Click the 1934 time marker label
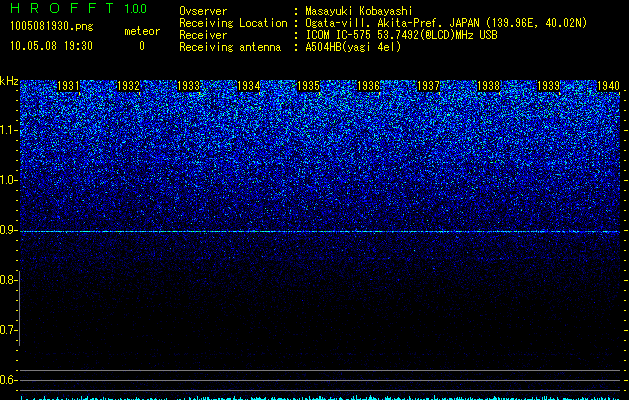 click(249, 86)
